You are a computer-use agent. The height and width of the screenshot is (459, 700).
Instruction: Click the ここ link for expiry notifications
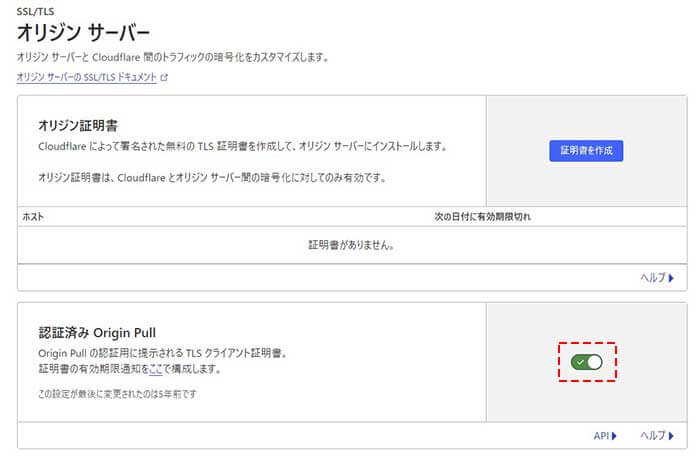pyautogui.click(x=156, y=369)
